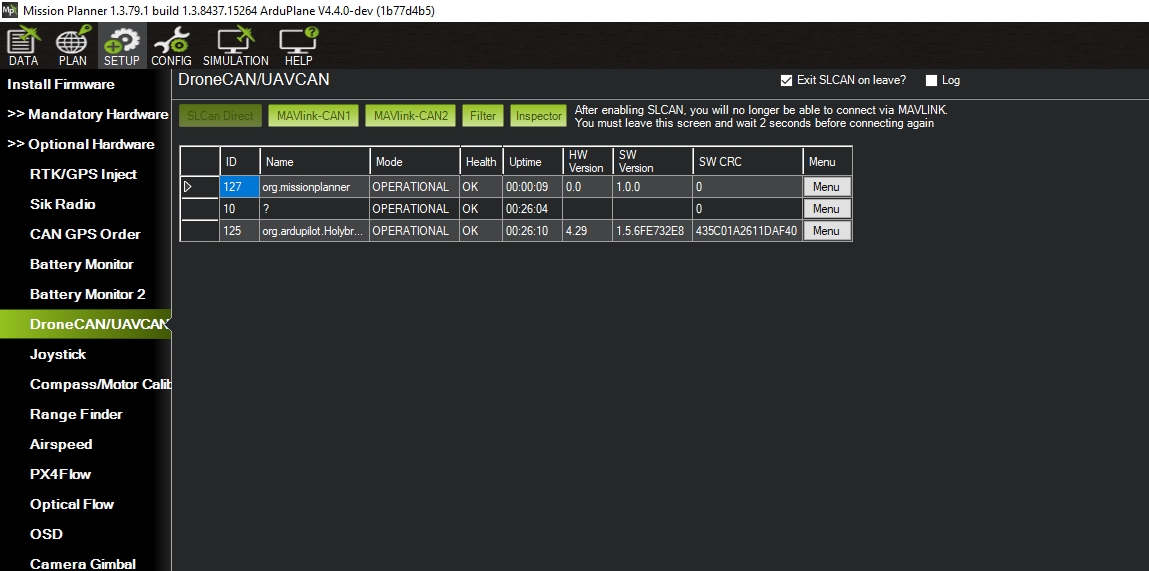Open Optical Flow page
The width and height of the screenshot is (1149, 571).
[x=72, y=505]
